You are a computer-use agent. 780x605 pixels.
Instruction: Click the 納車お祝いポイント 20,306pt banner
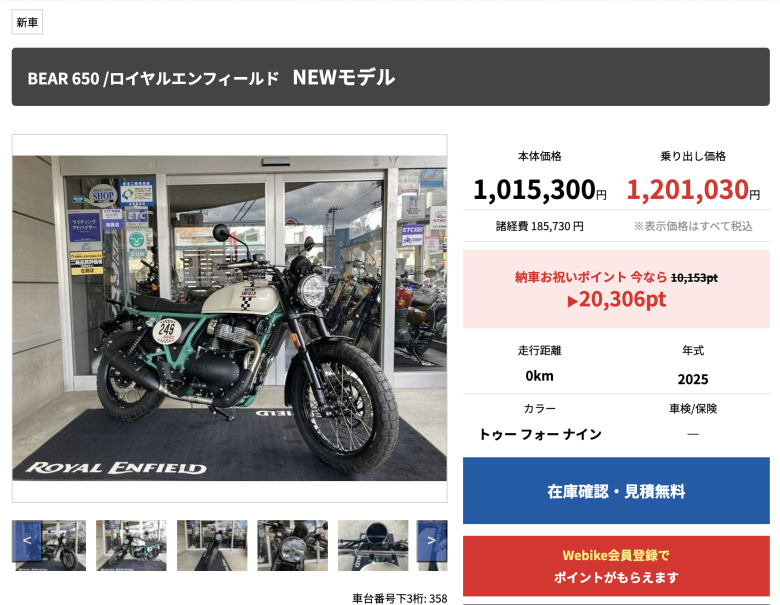point(616,289)
